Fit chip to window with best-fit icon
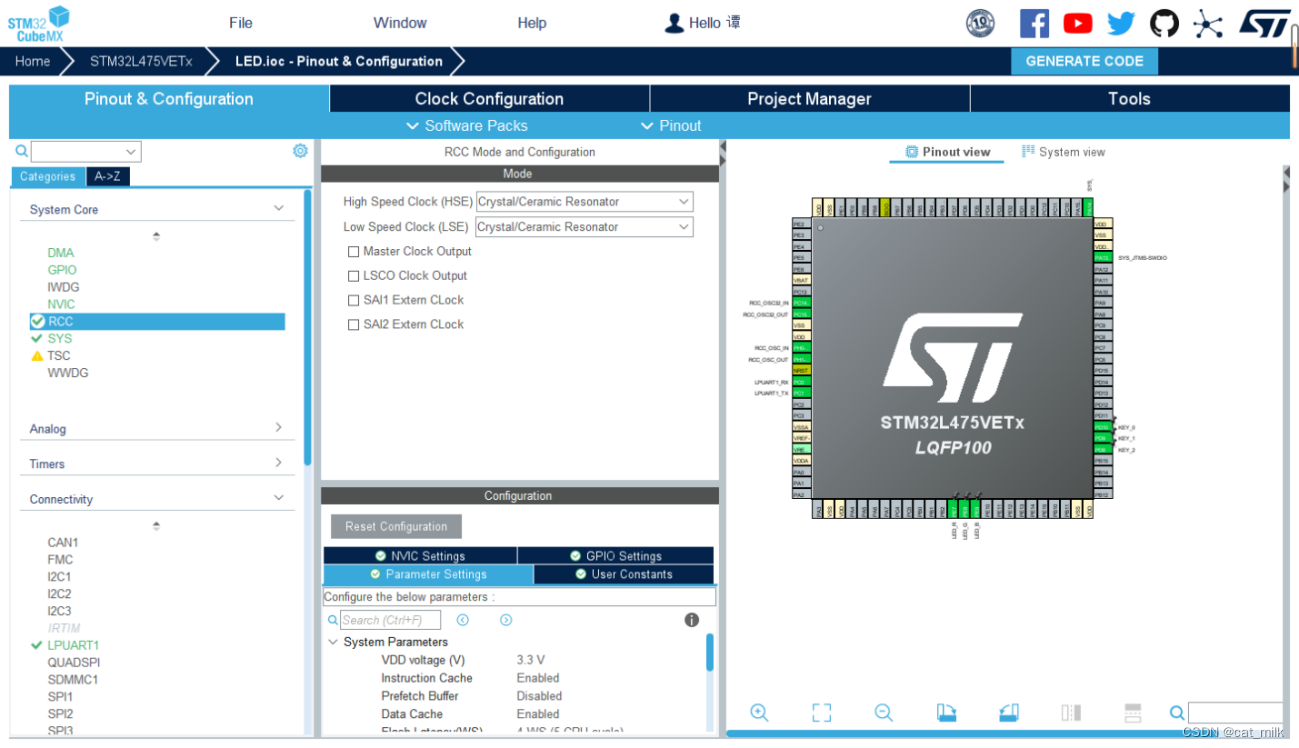Viewport: 1299px width, 748px height. (821, 713)
